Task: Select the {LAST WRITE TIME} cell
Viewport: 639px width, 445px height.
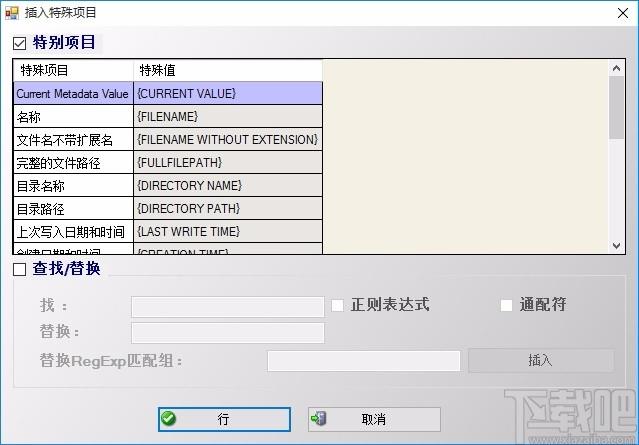Action: (x=228, y=231)
